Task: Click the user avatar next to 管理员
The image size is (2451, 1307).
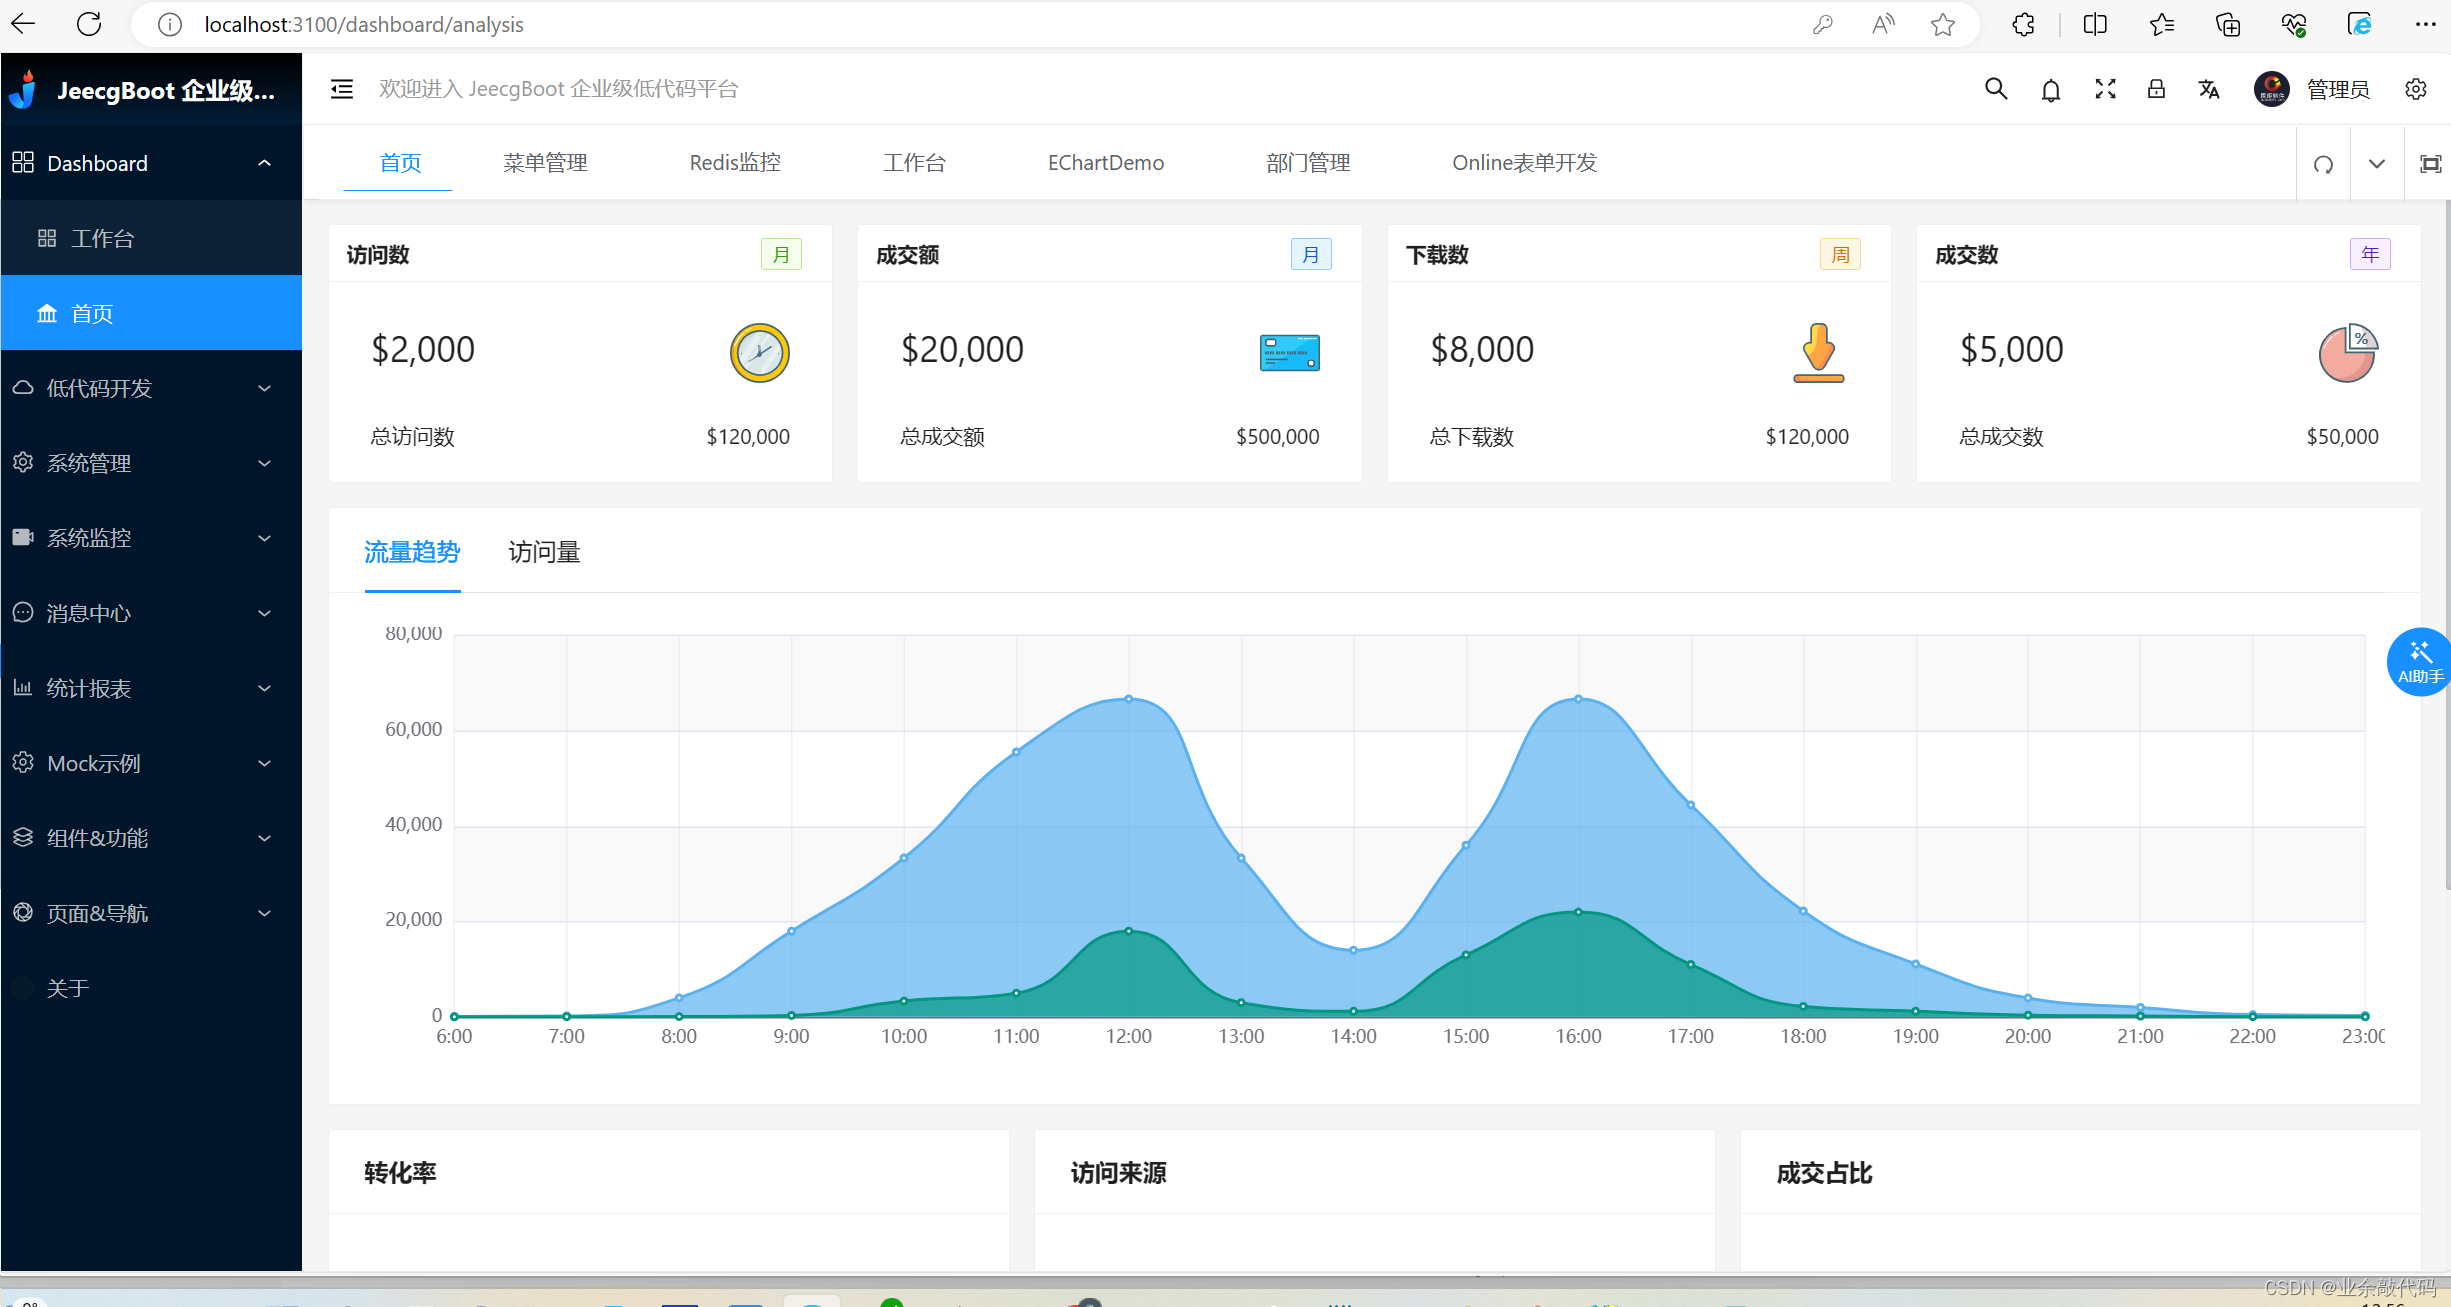Action: coord(2272,89)
